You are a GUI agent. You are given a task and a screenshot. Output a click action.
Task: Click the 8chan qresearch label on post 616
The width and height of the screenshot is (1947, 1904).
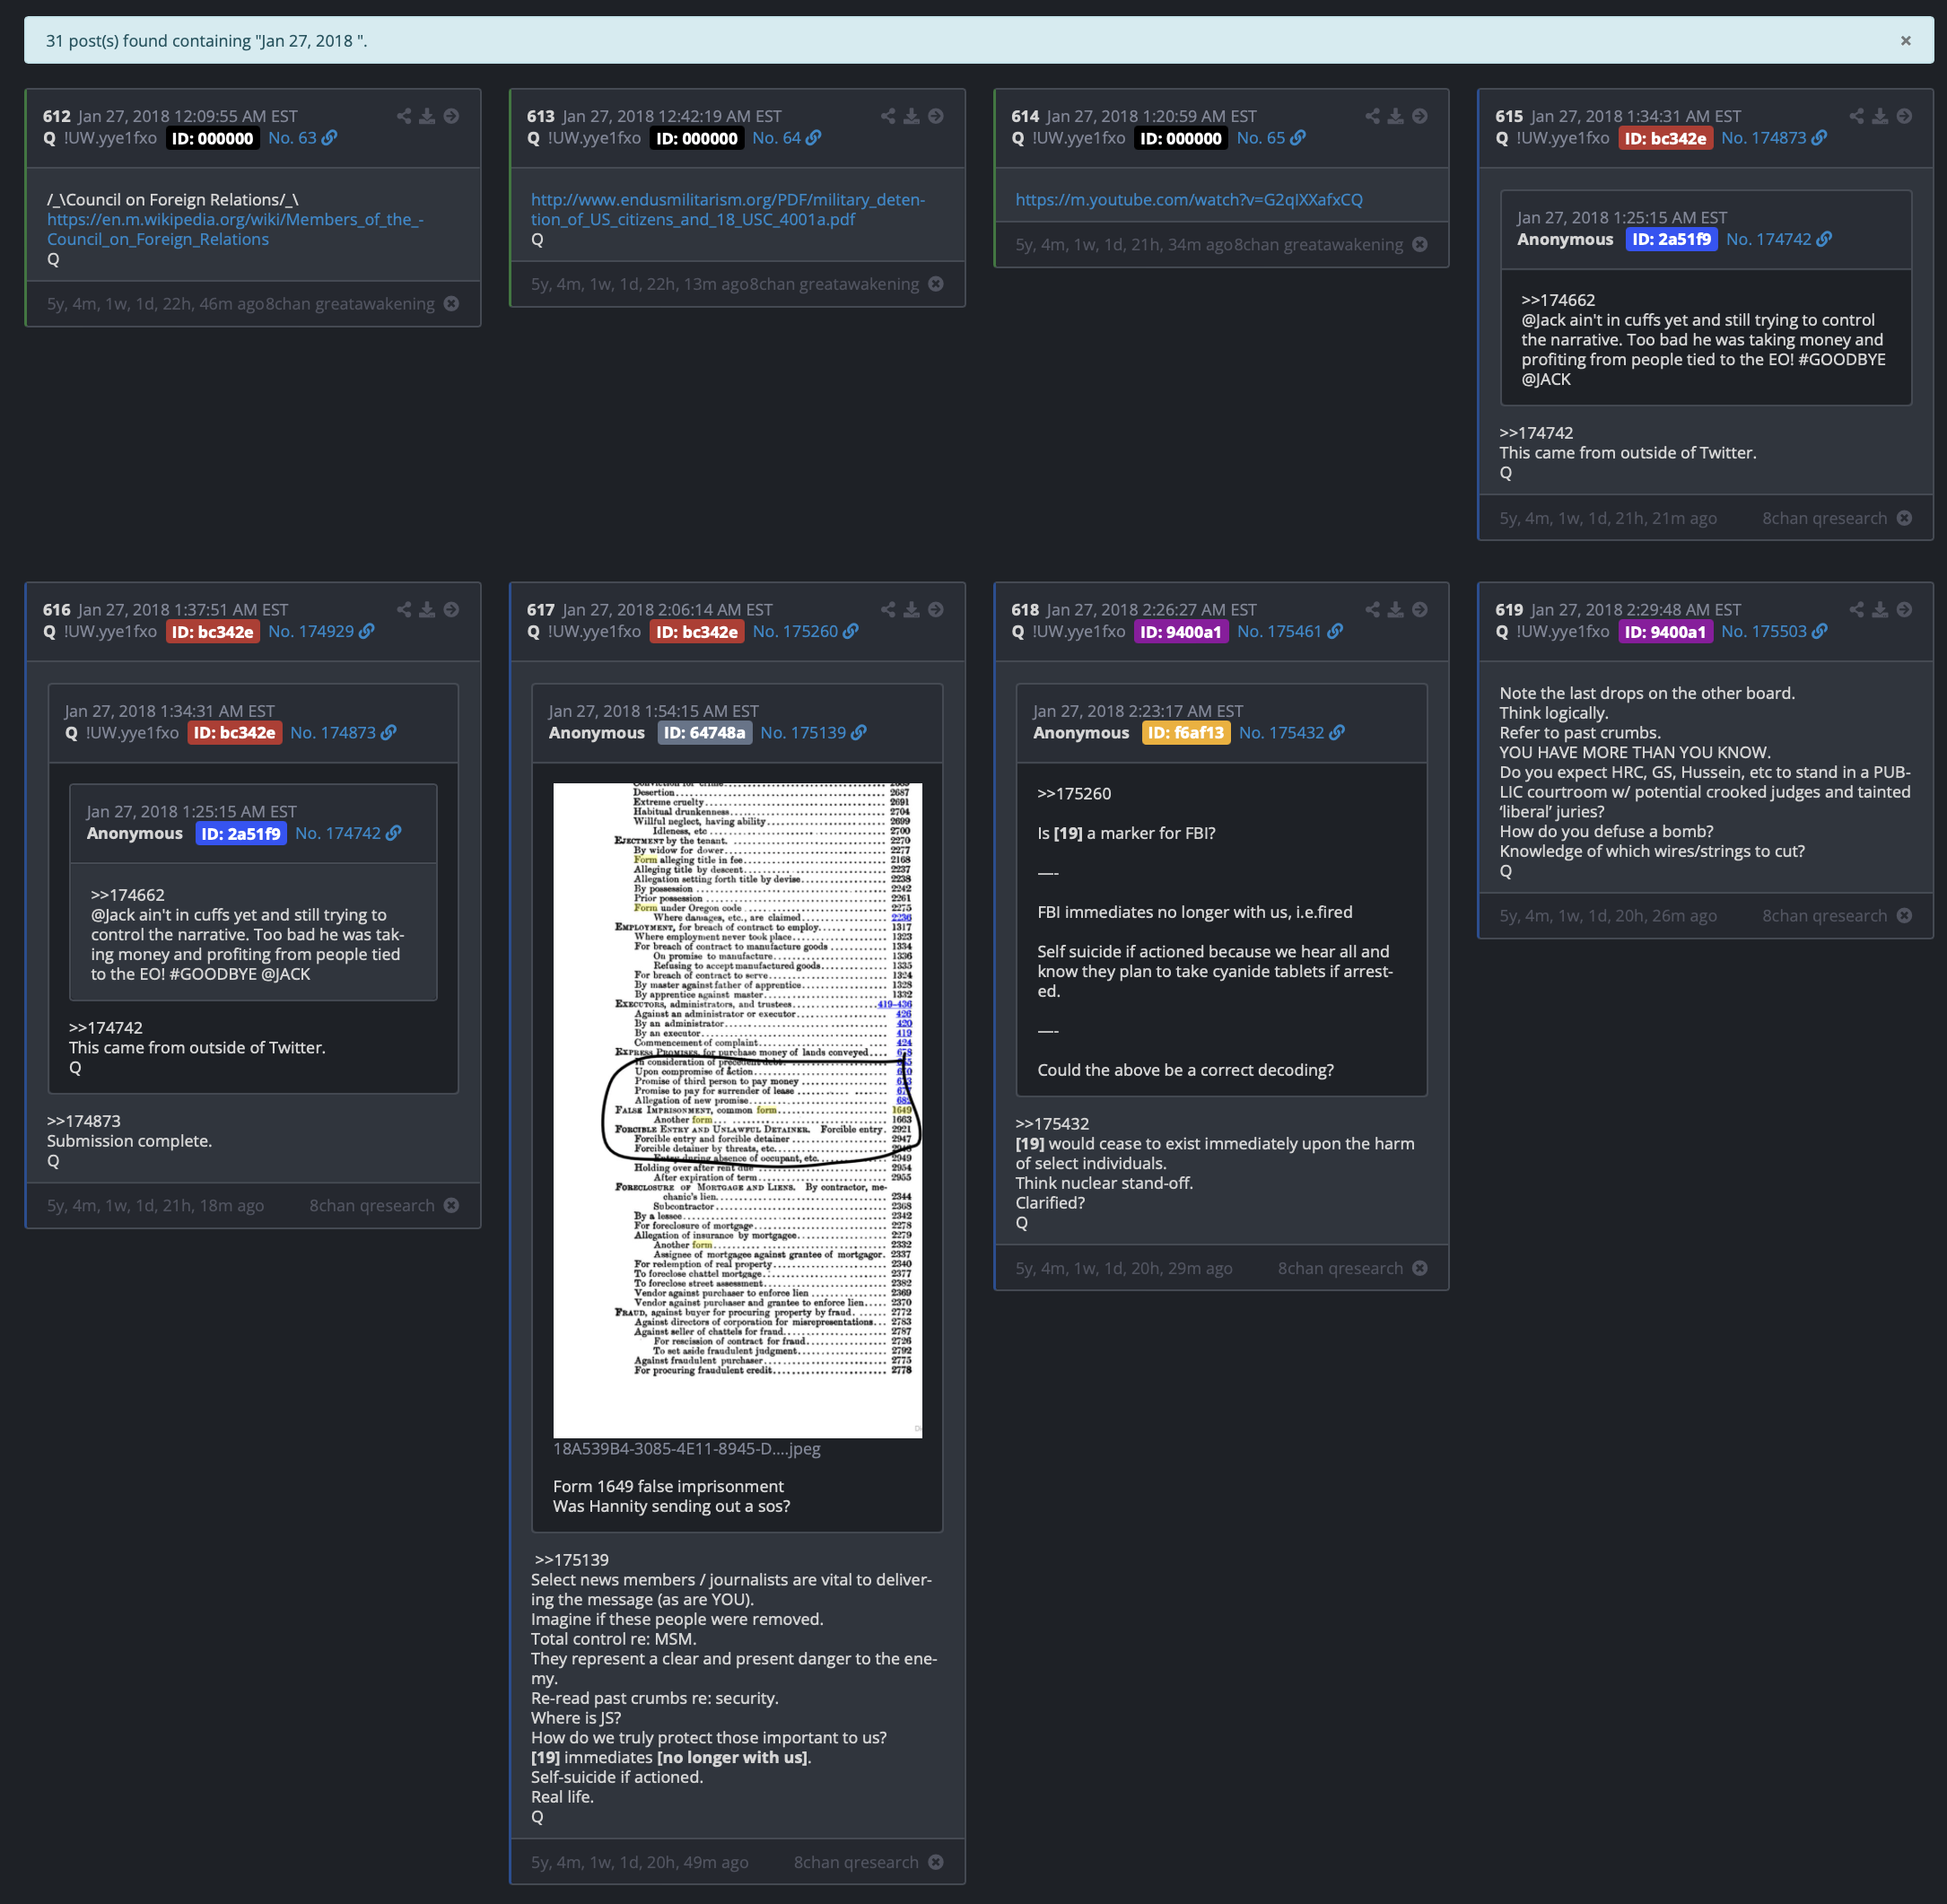(371, 1205)
